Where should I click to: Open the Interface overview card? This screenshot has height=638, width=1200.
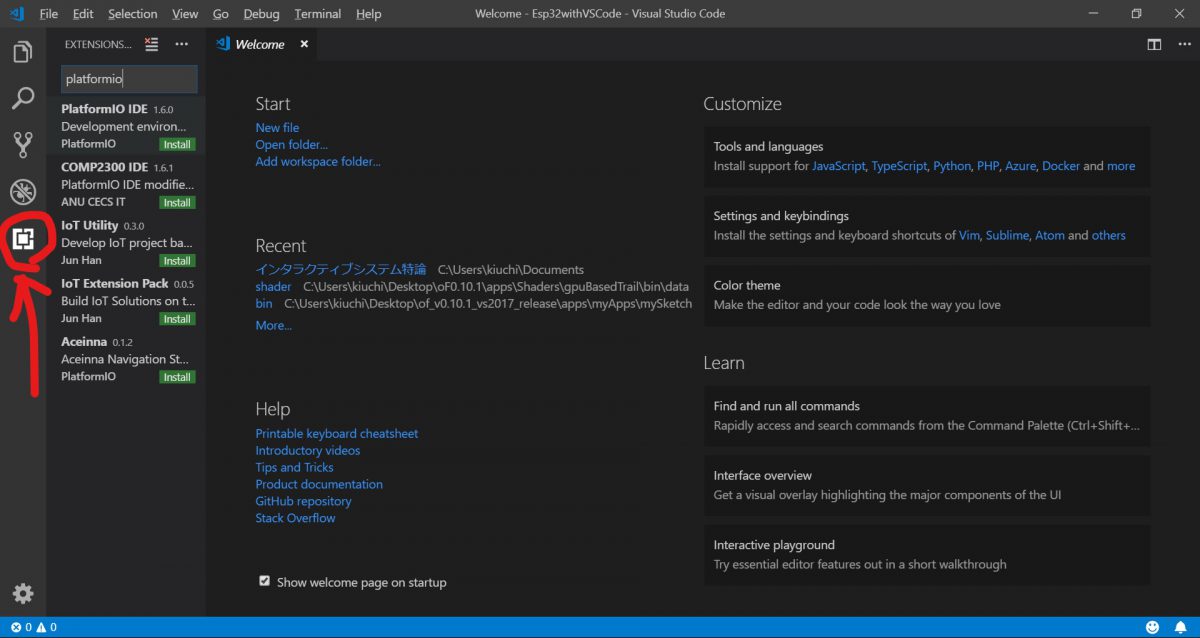(x=927, y=485)
